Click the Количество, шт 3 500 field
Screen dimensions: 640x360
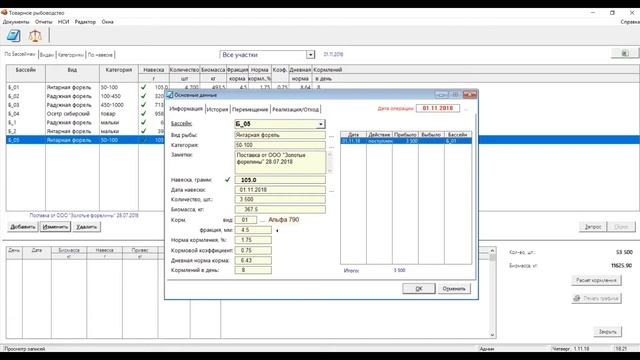click(280, 200)
